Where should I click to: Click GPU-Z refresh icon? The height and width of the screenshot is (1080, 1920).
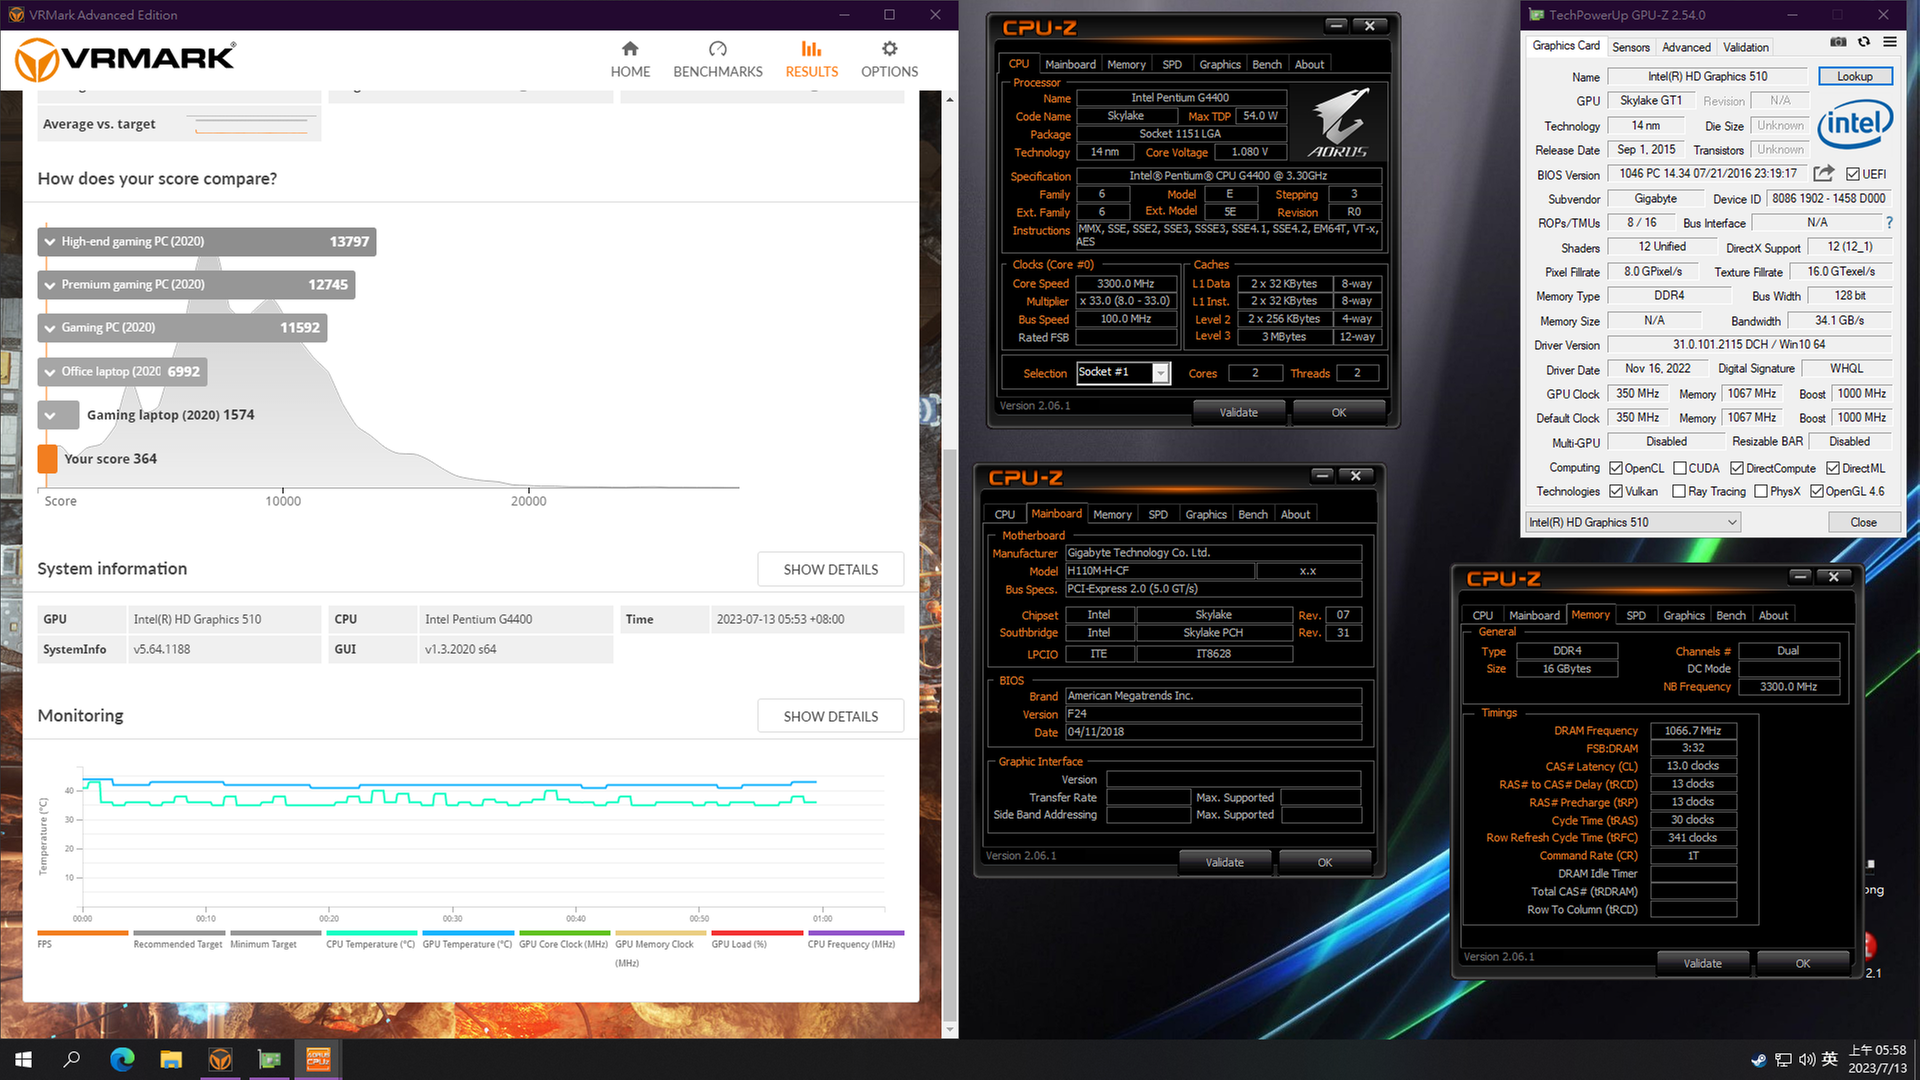click(x=1864, y=42)
